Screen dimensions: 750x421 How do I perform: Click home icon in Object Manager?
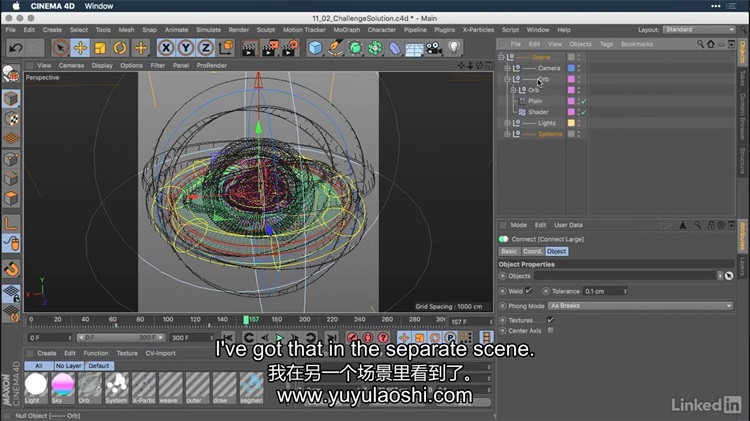click(x=711, y=44)
